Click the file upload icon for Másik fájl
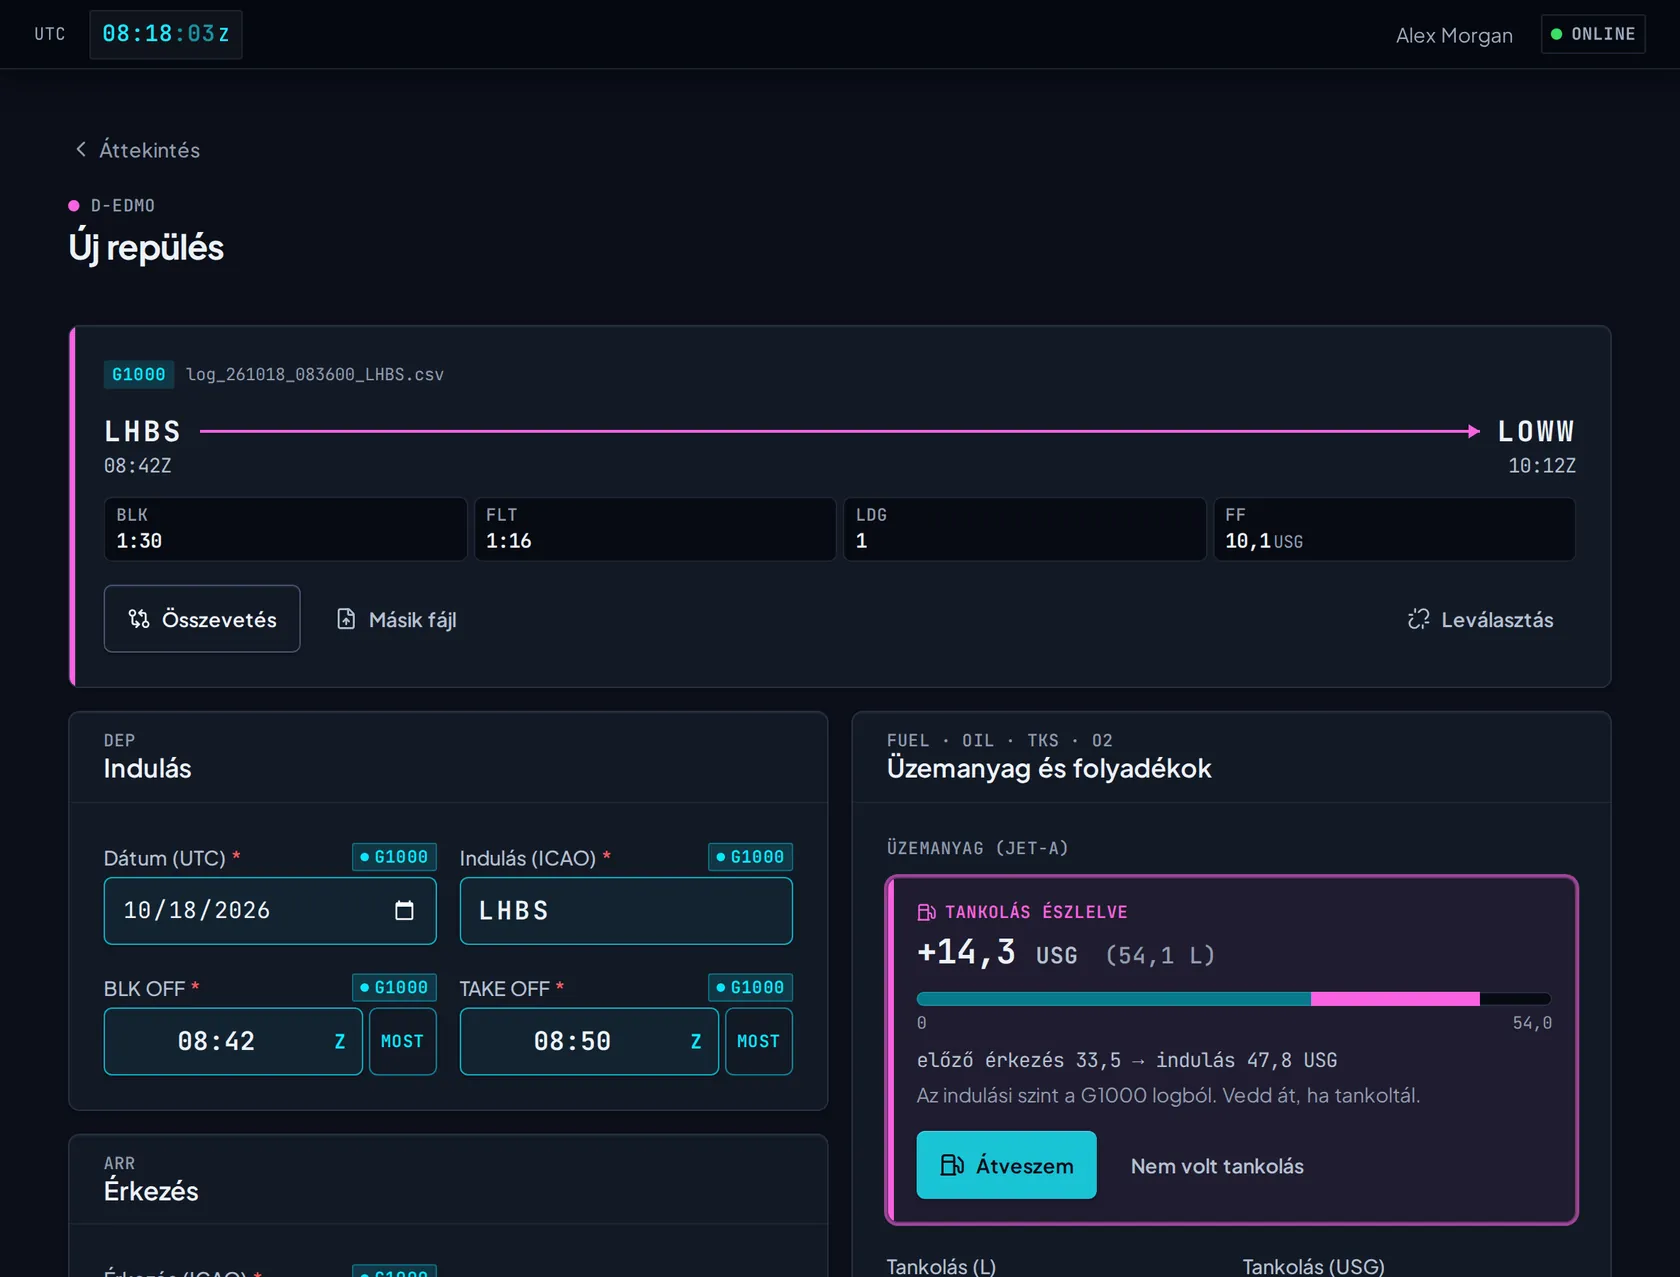1680x1277 pixels. coord(346,619)
